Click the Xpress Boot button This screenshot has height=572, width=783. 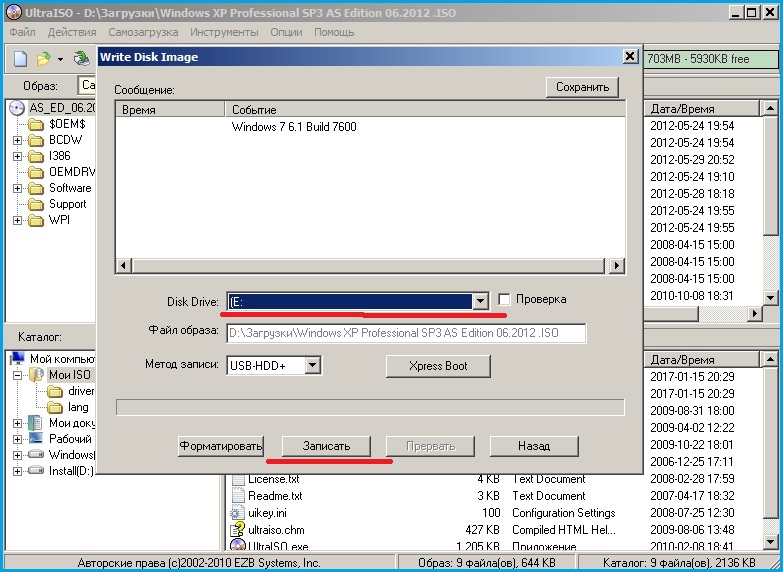tap(438, 366)
